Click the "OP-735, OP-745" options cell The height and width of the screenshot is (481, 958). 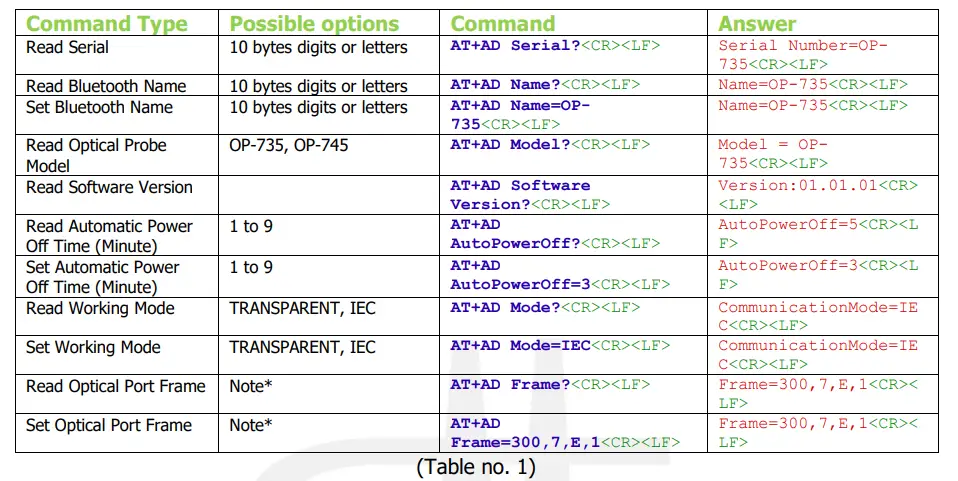pos(288,145)
